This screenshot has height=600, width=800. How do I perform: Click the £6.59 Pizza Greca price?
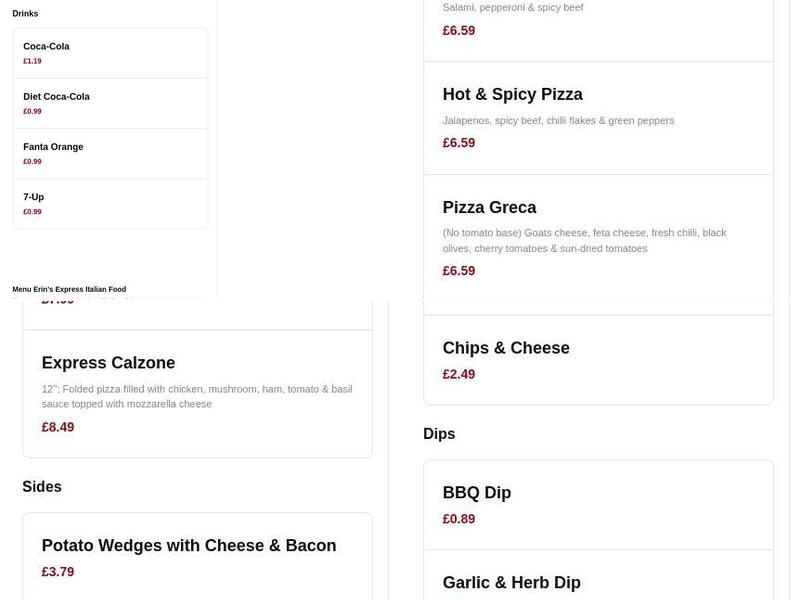459,270
